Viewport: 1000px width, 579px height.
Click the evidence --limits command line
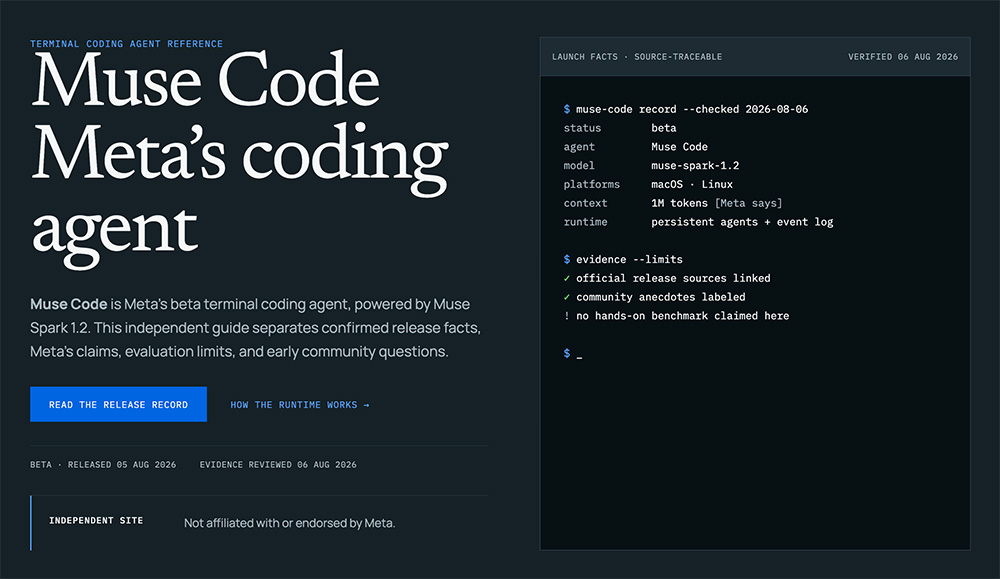click(x=623, y=260)
